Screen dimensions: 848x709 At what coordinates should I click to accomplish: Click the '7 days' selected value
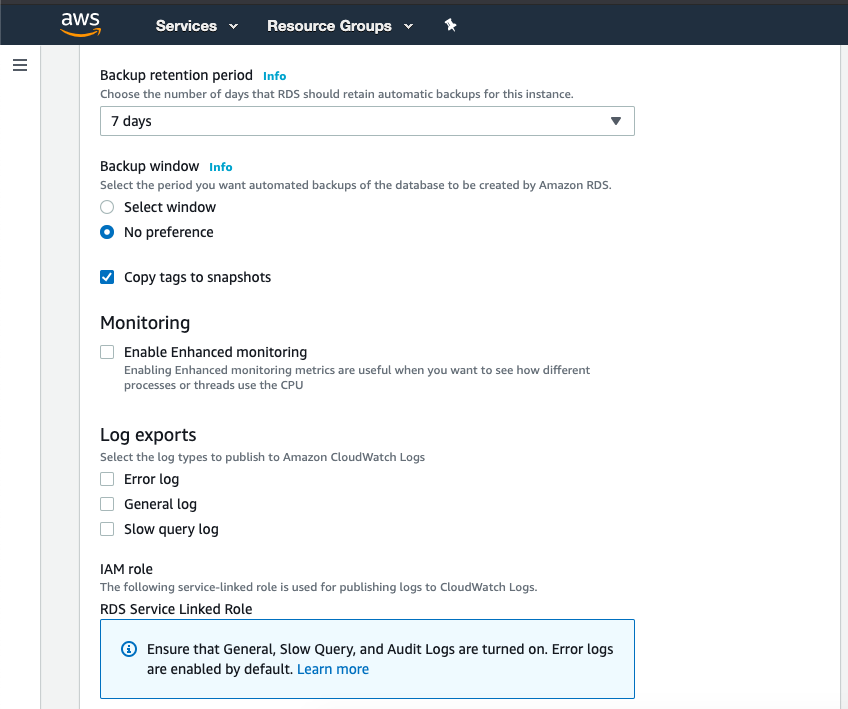(131, 121)
